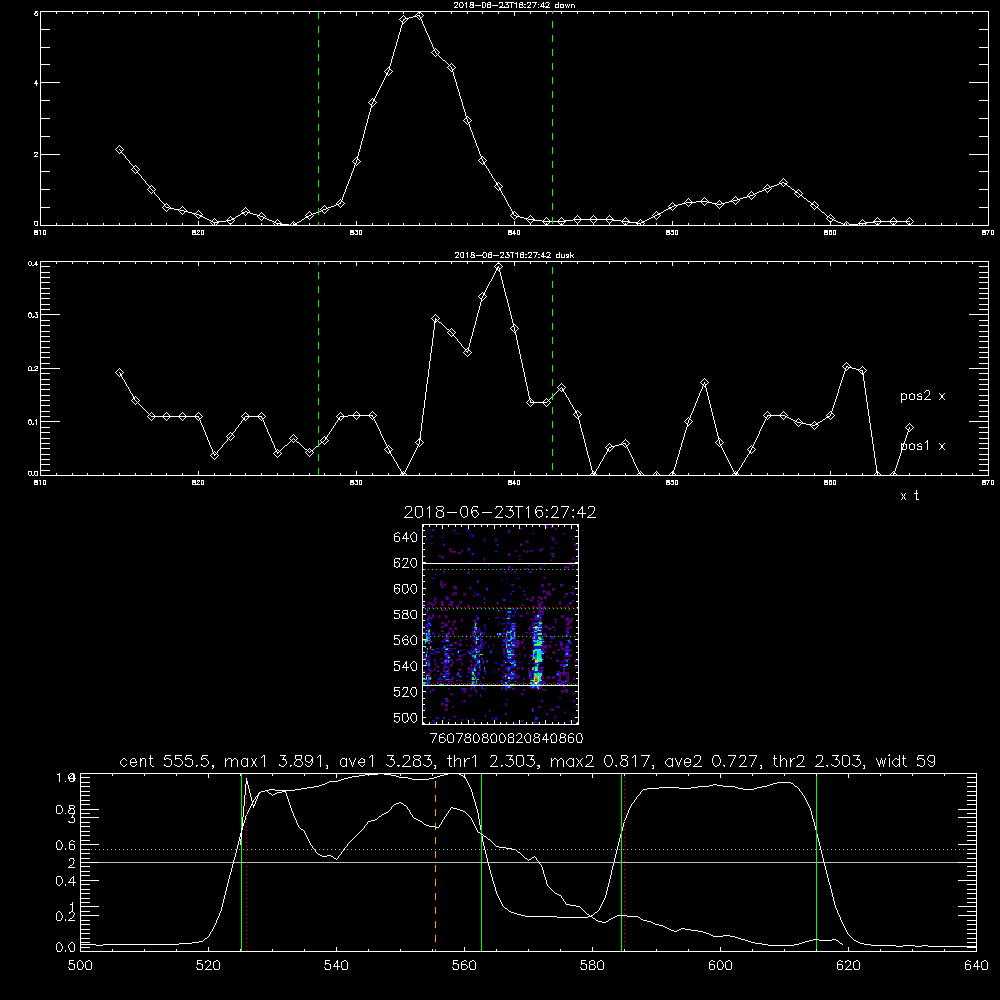1000x1000 pixels.
Task: Click the upper white horizontal line in spectral image
Action: pos(501,564)
